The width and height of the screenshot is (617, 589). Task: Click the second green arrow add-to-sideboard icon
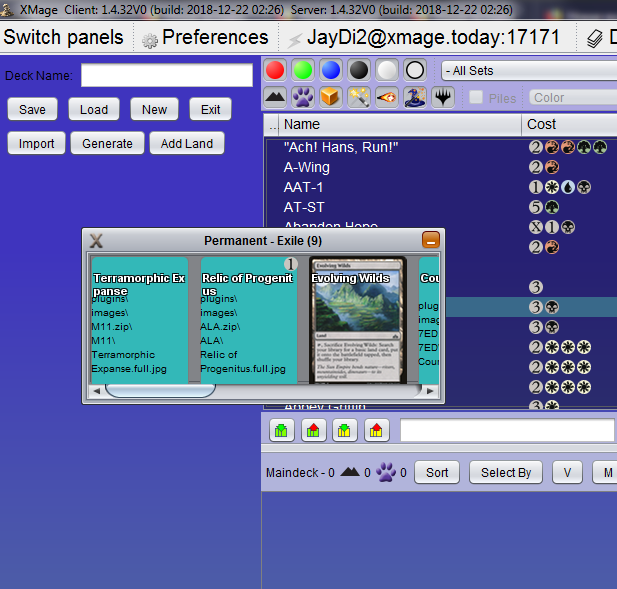coord(345,430)
